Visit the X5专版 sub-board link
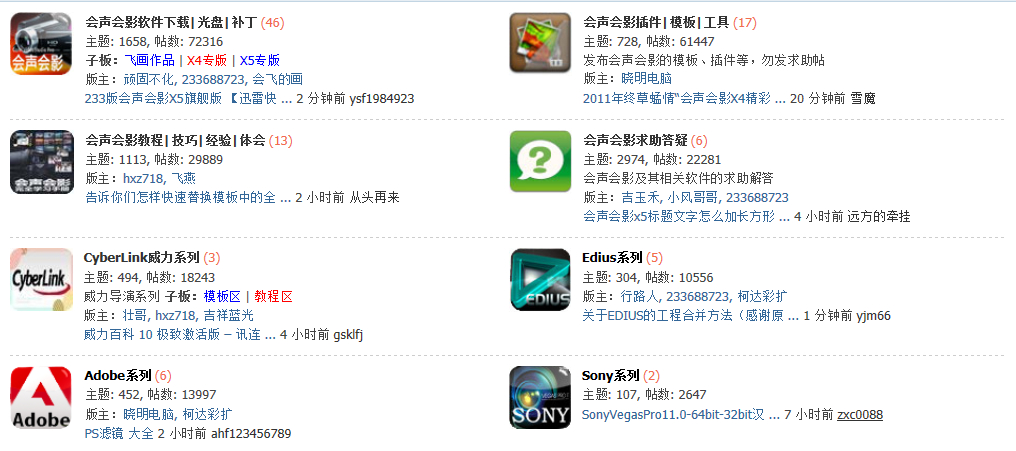 point(260,61)
